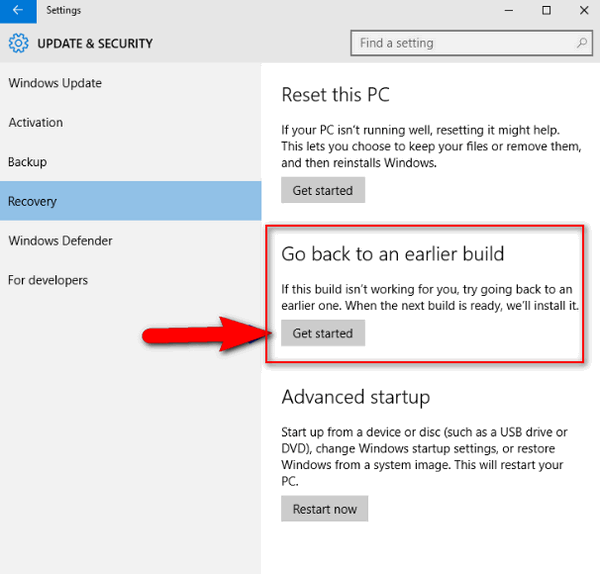Click the Settings window title text
Image resolution: width=600 pixels, height=574 pixels.
click(x=64, y=10)
